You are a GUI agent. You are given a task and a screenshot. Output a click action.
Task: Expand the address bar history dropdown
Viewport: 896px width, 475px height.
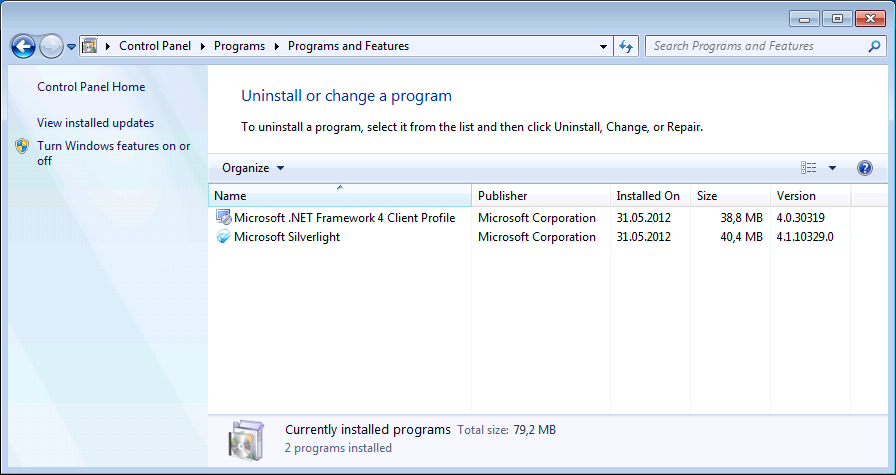click(603, 47)
